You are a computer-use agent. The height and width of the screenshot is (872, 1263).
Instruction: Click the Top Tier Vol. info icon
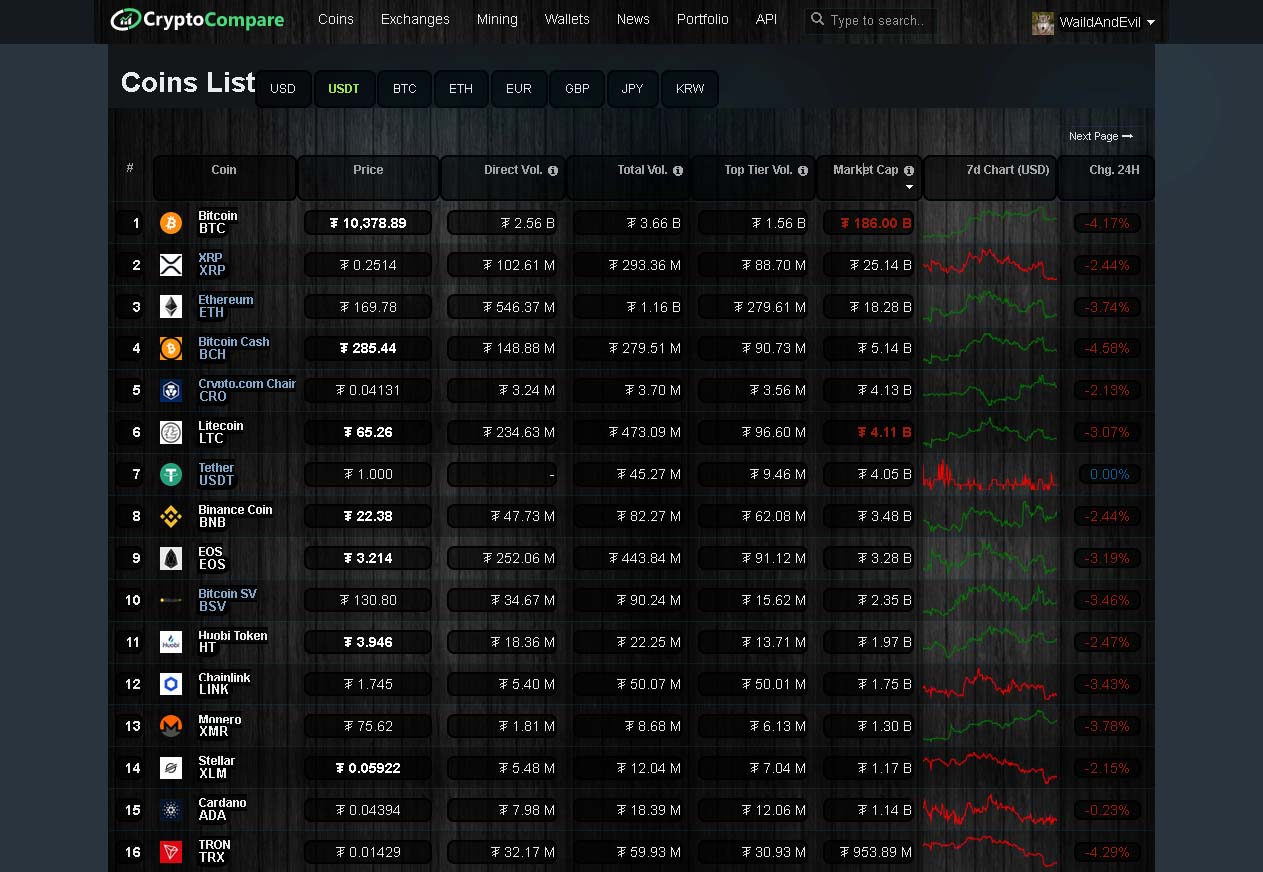[802, 171]
